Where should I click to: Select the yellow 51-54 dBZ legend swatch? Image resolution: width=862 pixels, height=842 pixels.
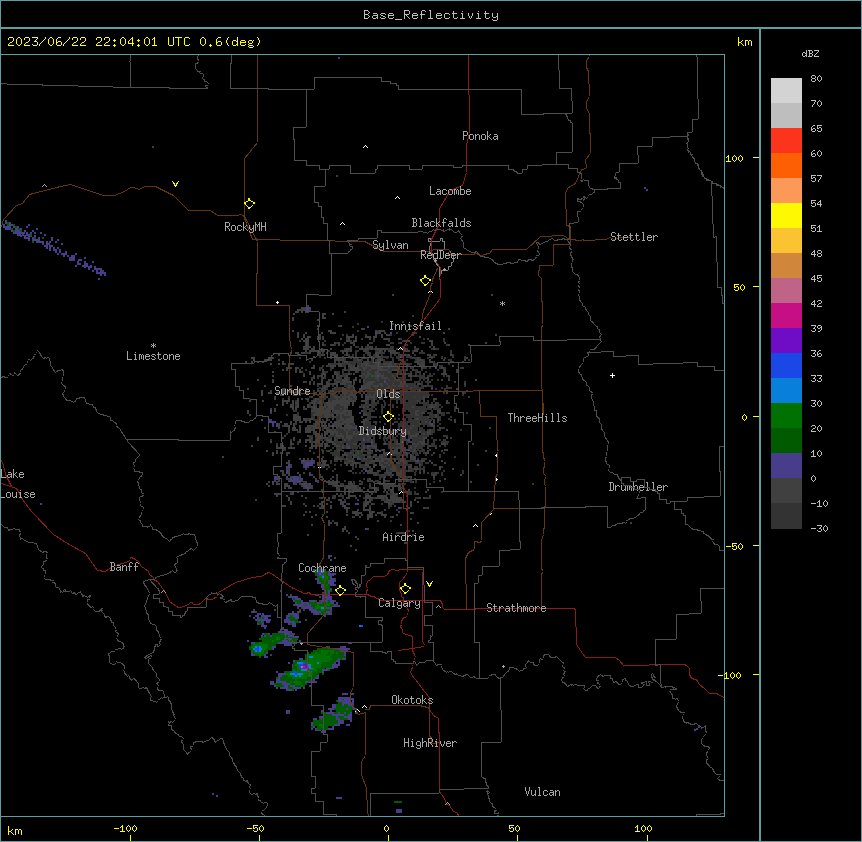point(786,215)
